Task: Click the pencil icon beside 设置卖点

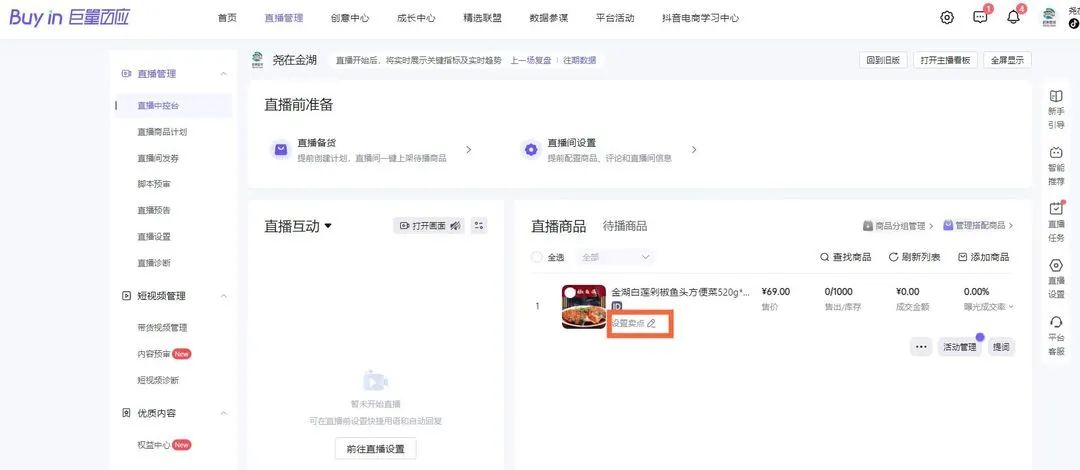Action: coord(652,323)
